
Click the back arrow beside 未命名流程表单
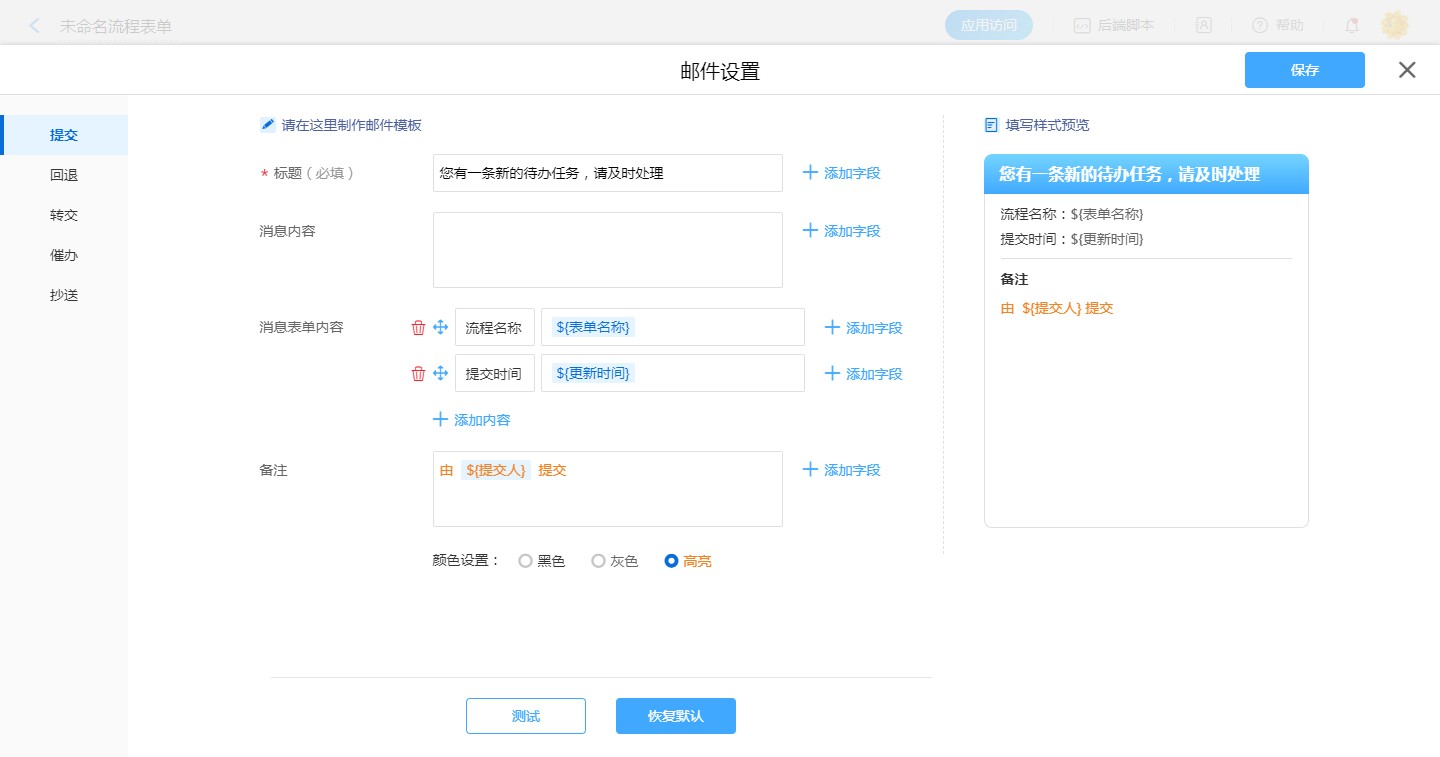click(x=35, y=26)
